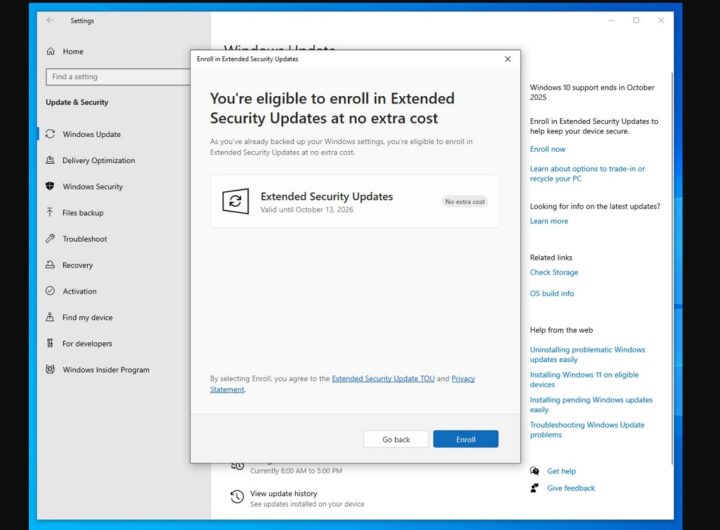720x530 pixels.
Task: Click the Windows Update sync icon in sidebar
Action: (50, 134)
